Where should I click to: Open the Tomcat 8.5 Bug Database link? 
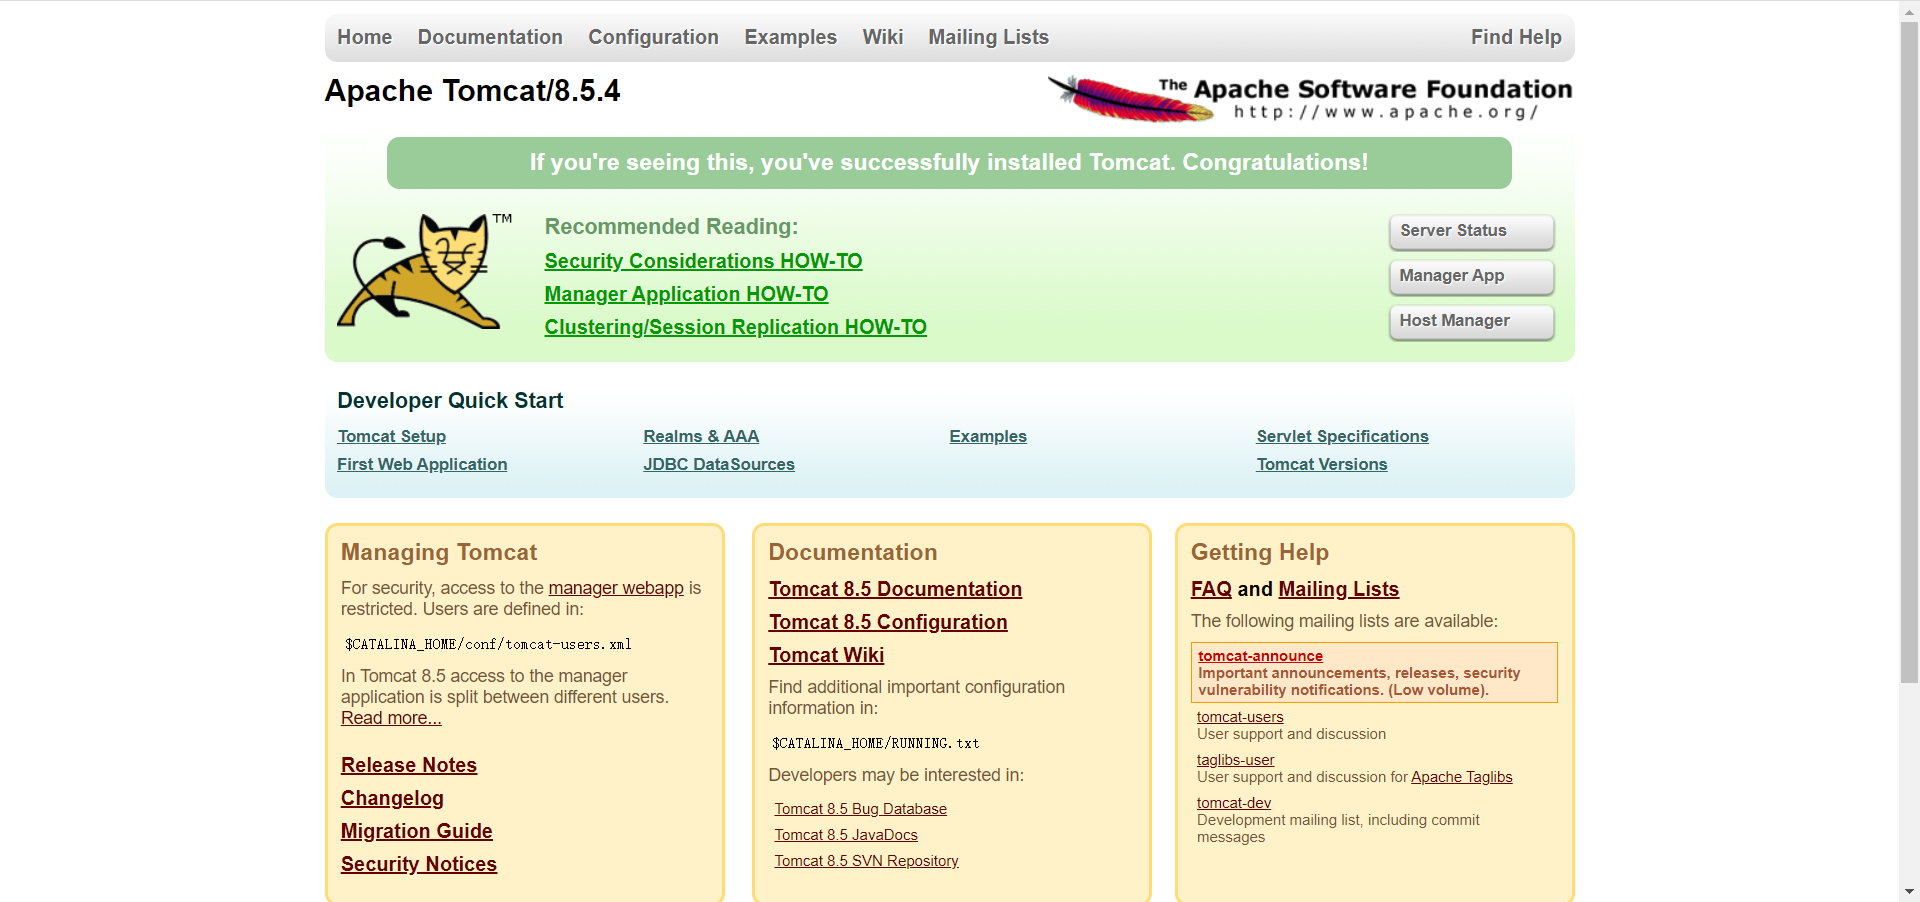point(860,809)
